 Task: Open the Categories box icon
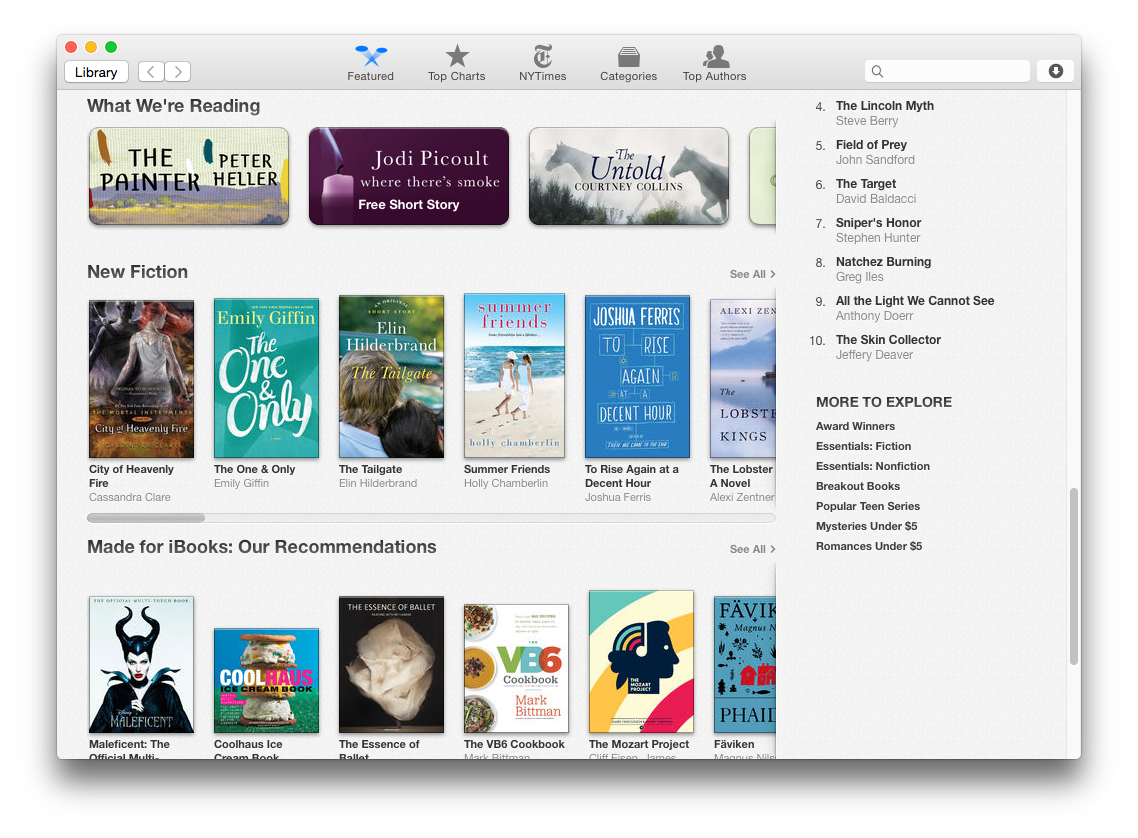(629, 57)
